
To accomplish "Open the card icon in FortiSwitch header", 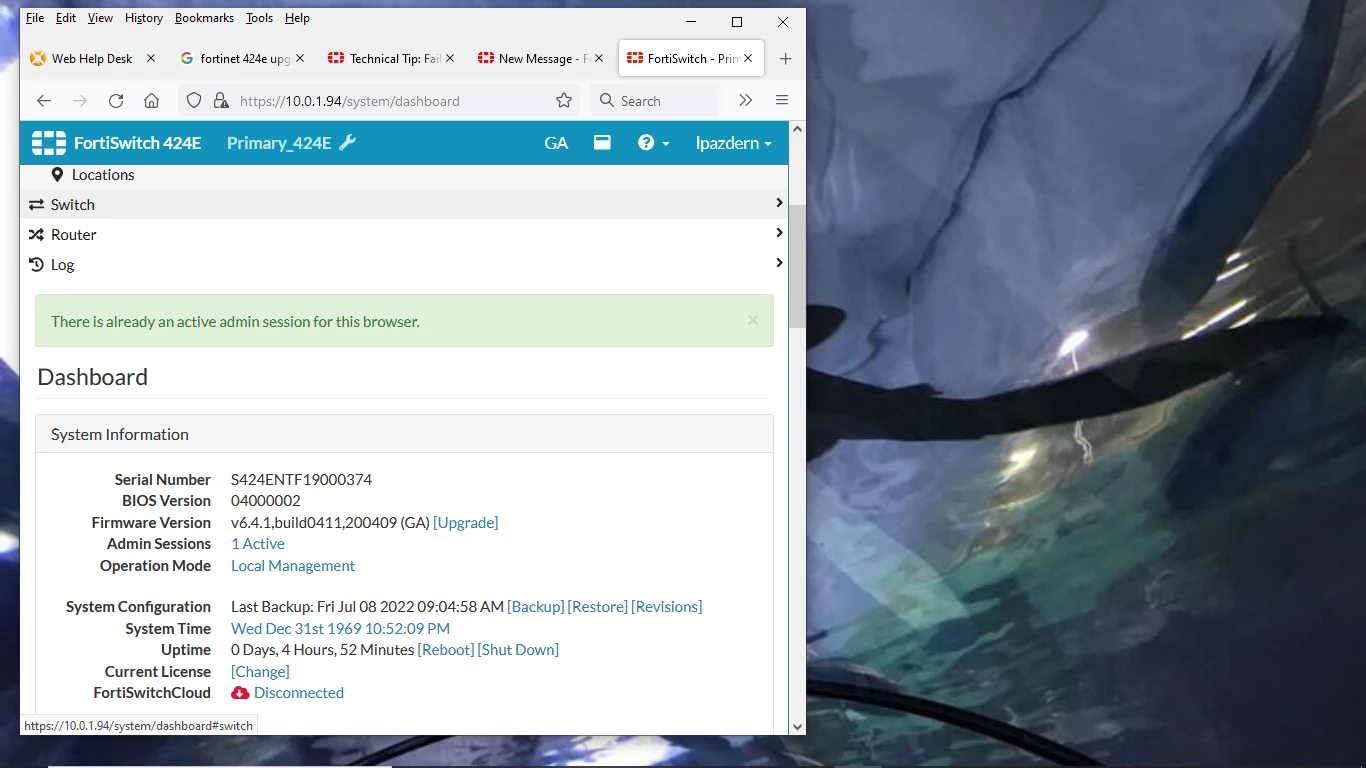I will click(x=602, y=143).
